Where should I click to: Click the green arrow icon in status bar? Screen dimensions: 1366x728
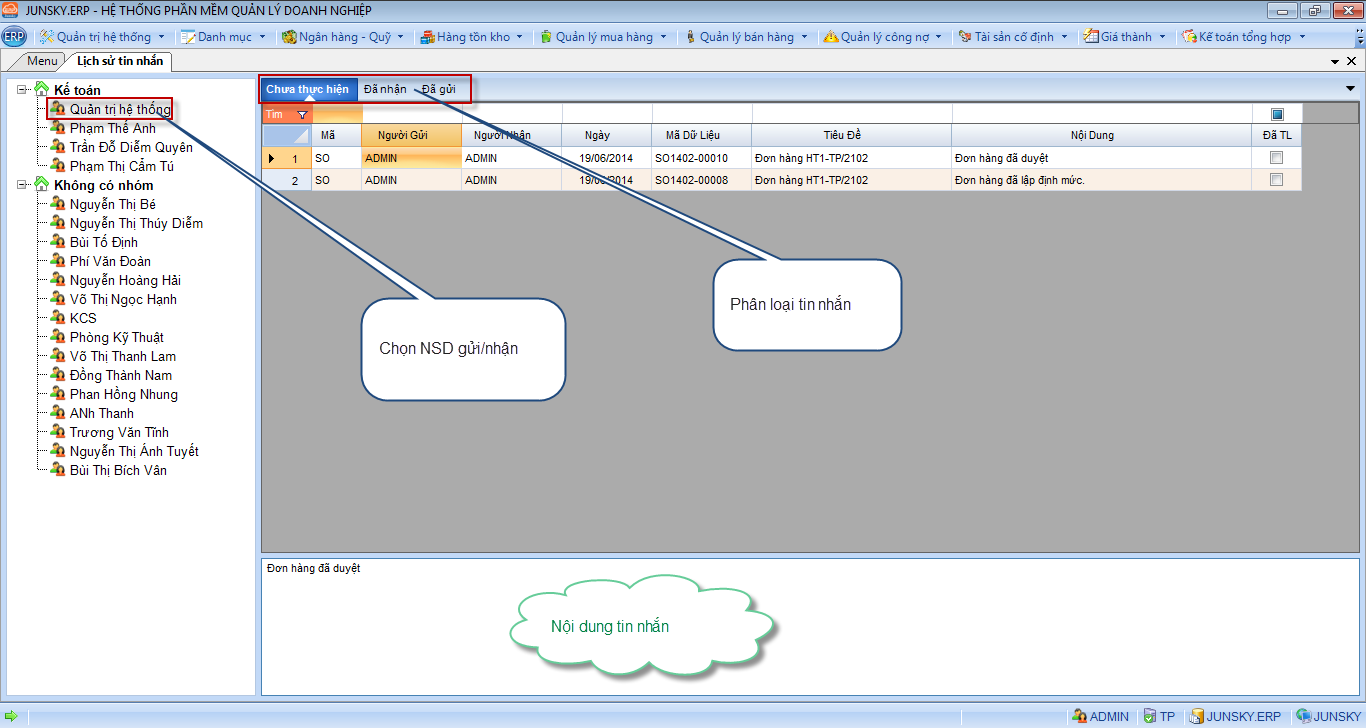pyautogui.click(x=11, y=716)
